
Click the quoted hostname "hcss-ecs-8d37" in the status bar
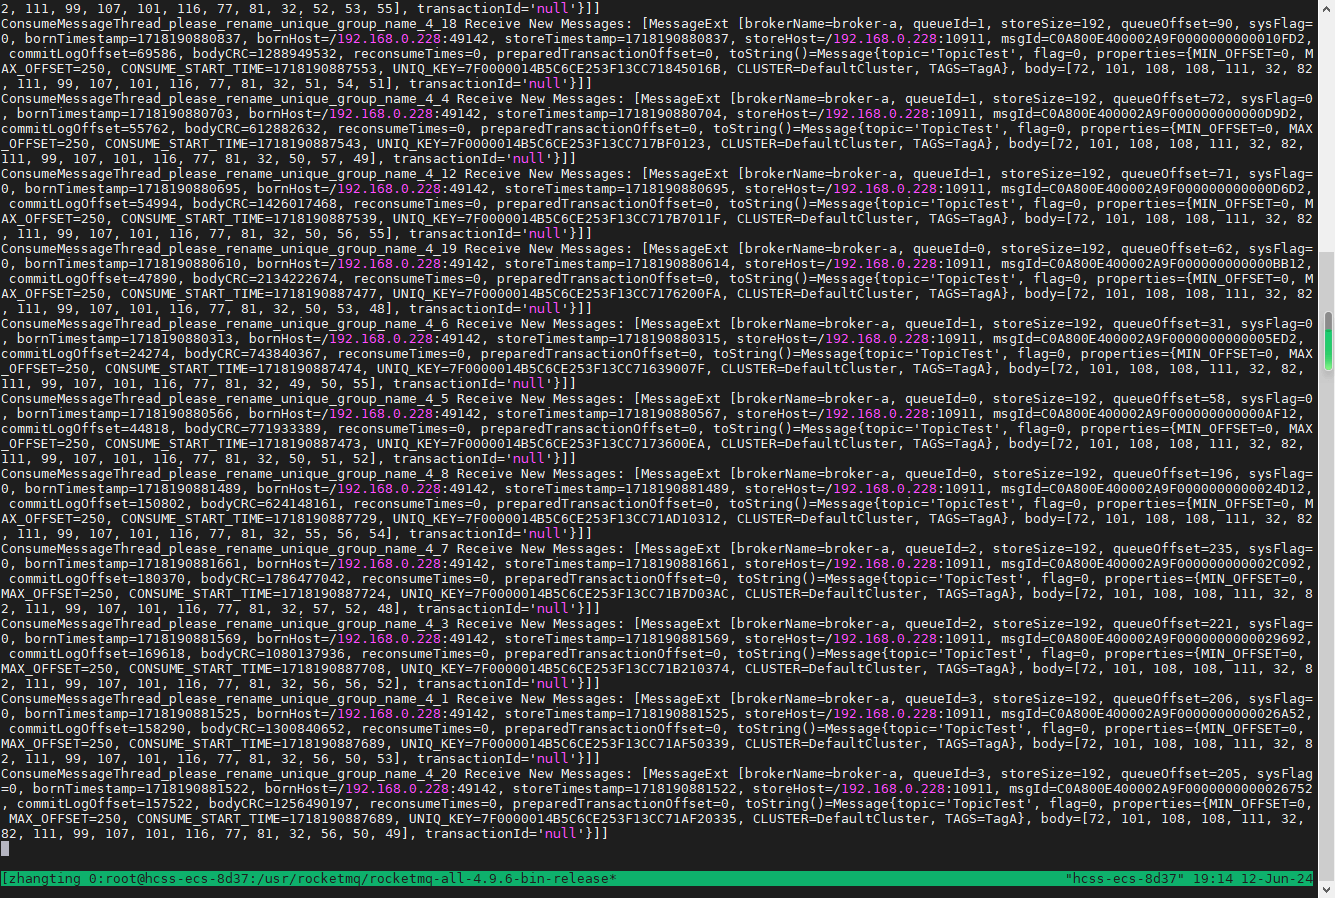point(1124,879)
